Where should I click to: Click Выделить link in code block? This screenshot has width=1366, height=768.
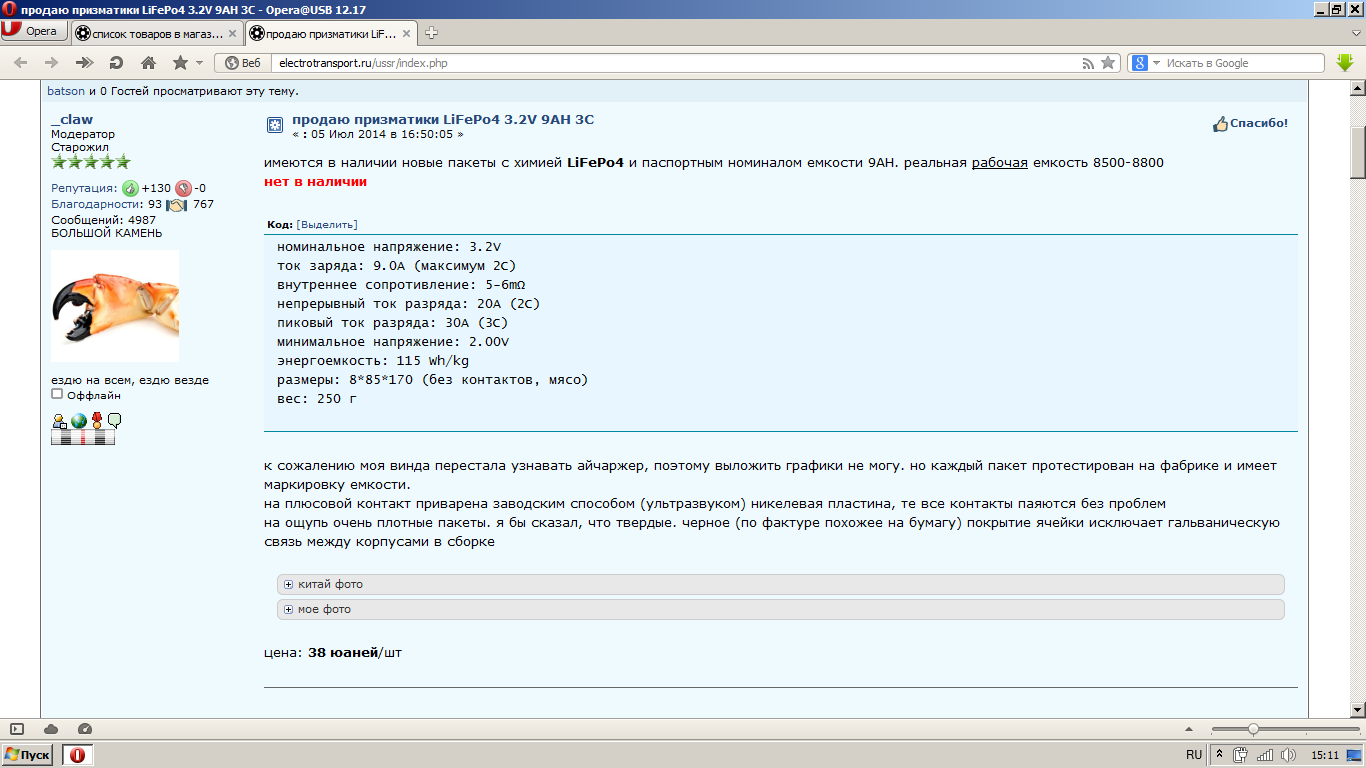[x=327, y=224]
